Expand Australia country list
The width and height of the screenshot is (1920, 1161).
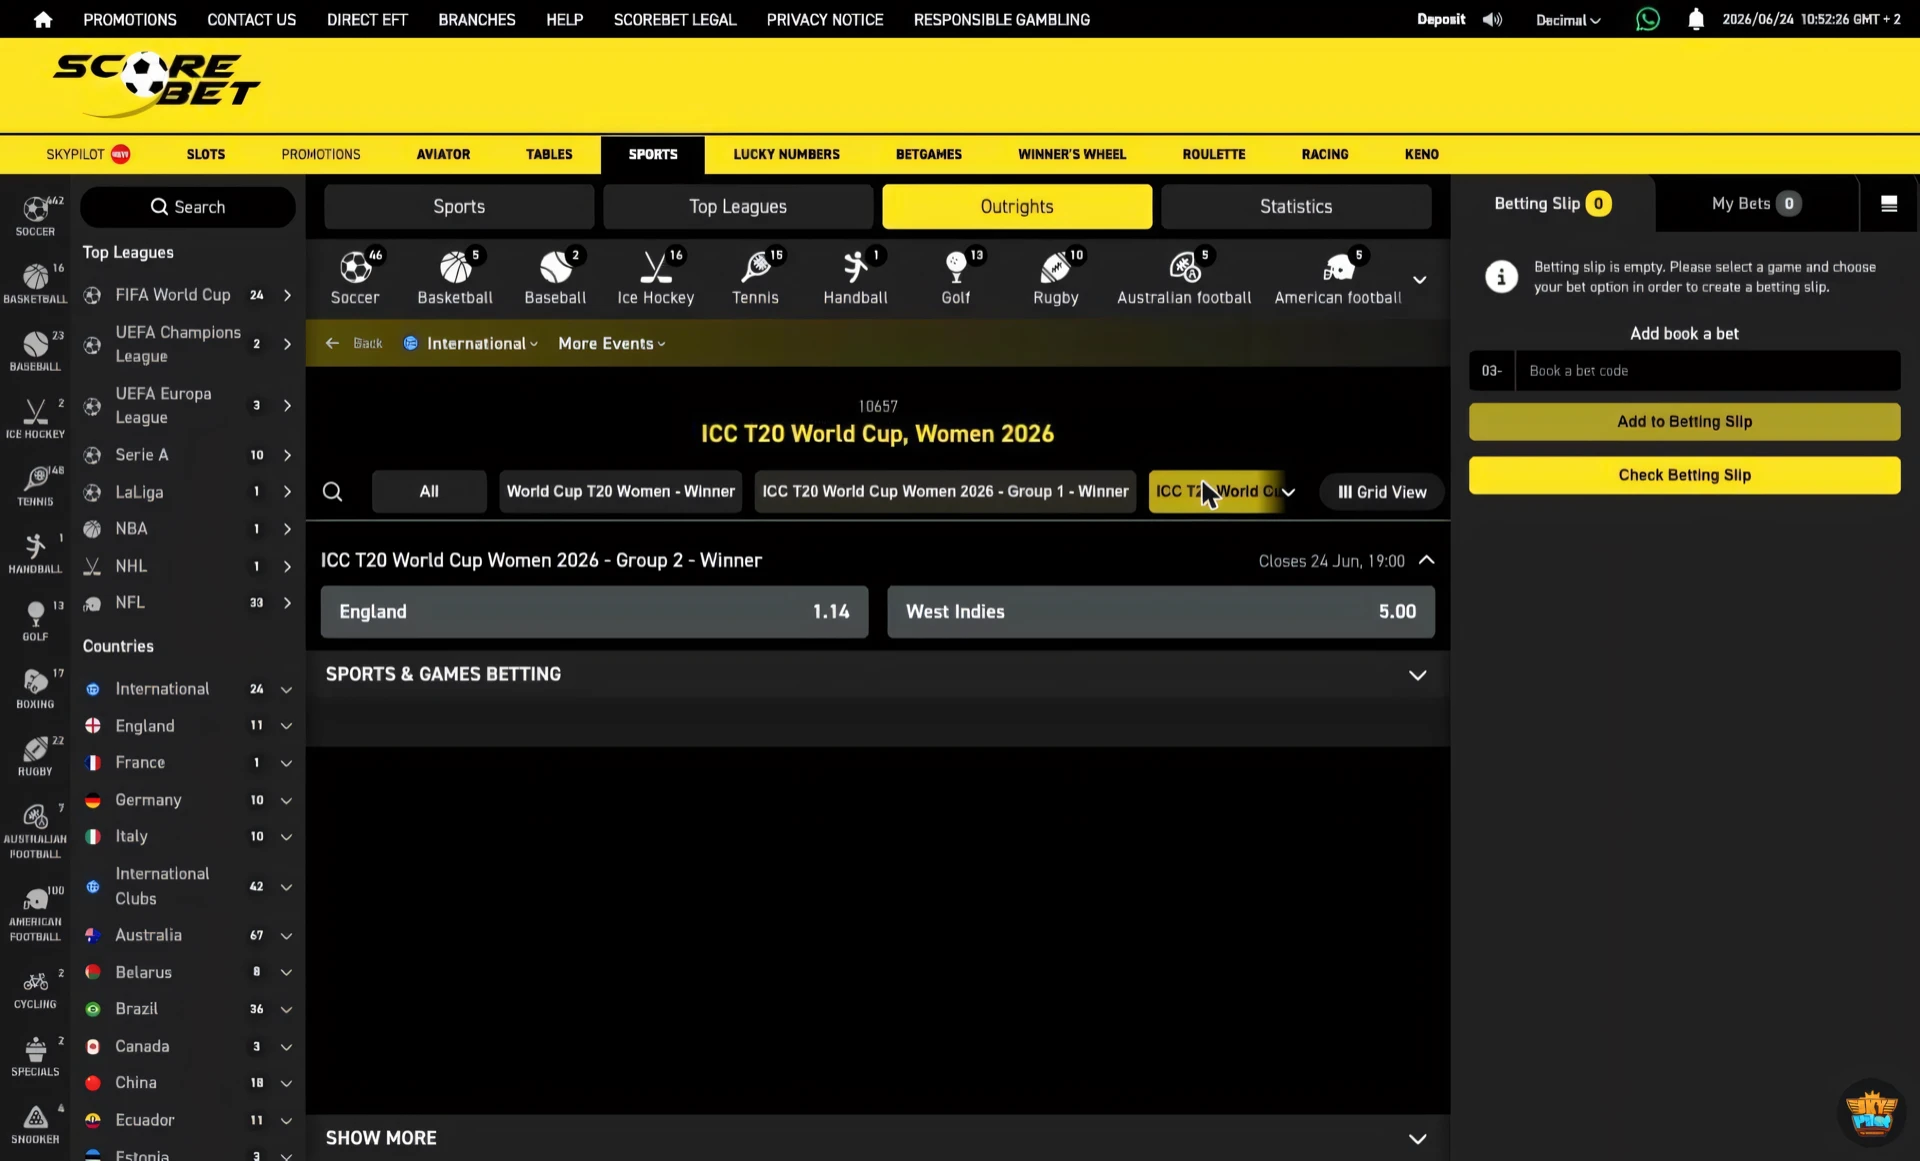click(x=286, y=936)
